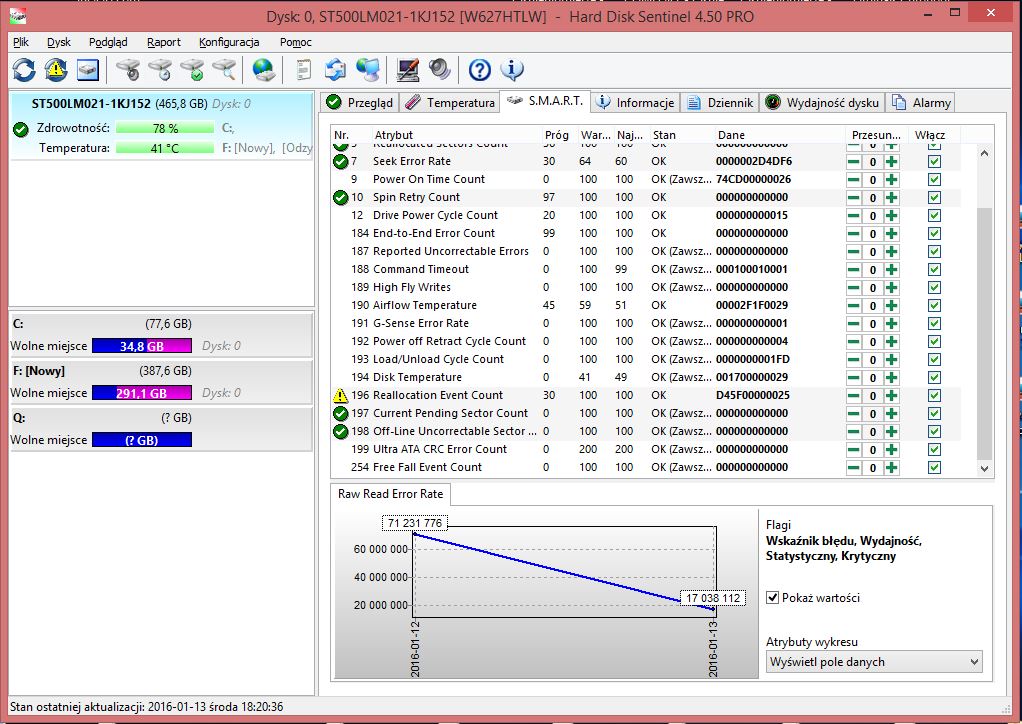Open help with blue question mark icon
Image resolution: width=1022 pixels, height=724 pixels.
click(x=480, y=70)
